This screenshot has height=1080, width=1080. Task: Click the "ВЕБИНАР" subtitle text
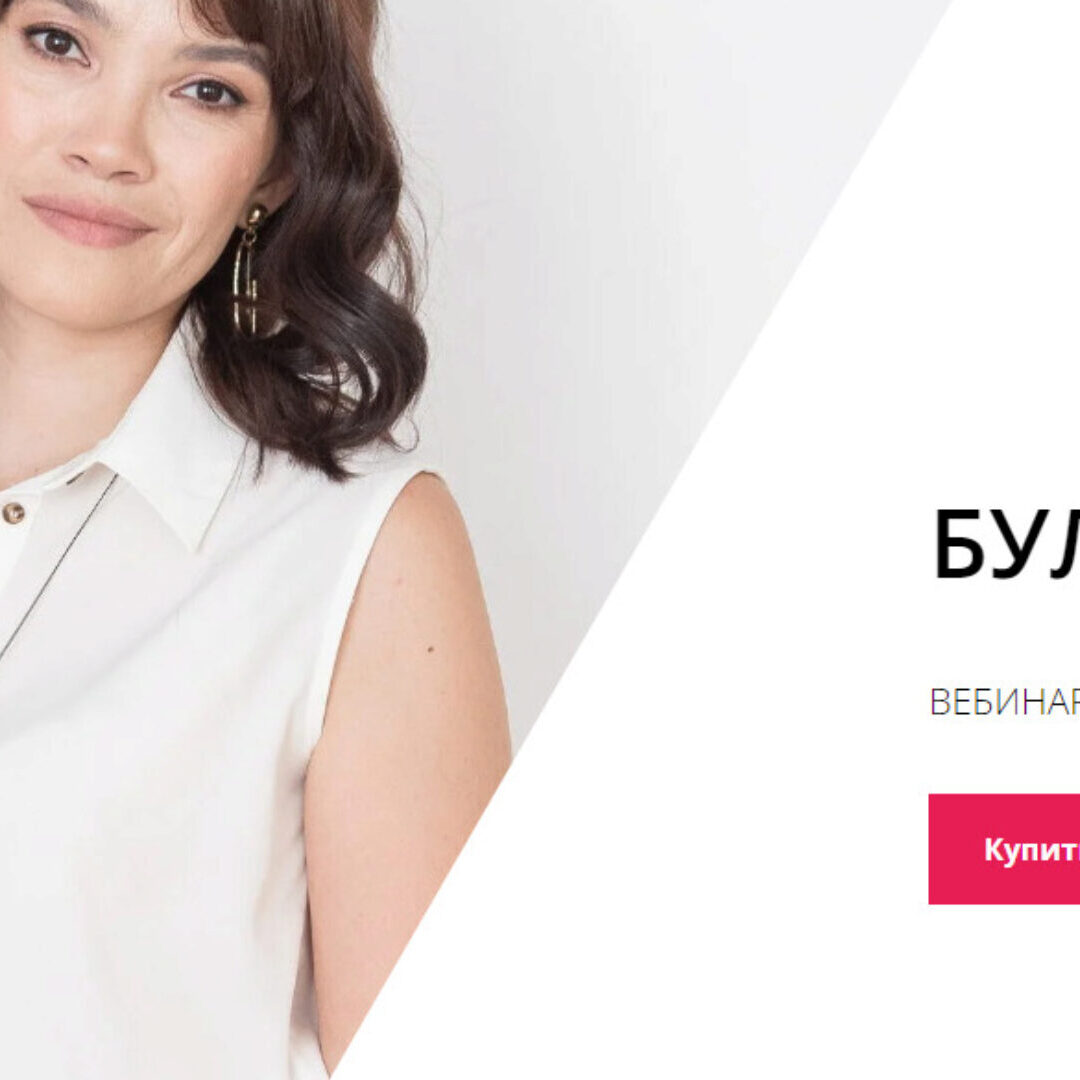1004,702
